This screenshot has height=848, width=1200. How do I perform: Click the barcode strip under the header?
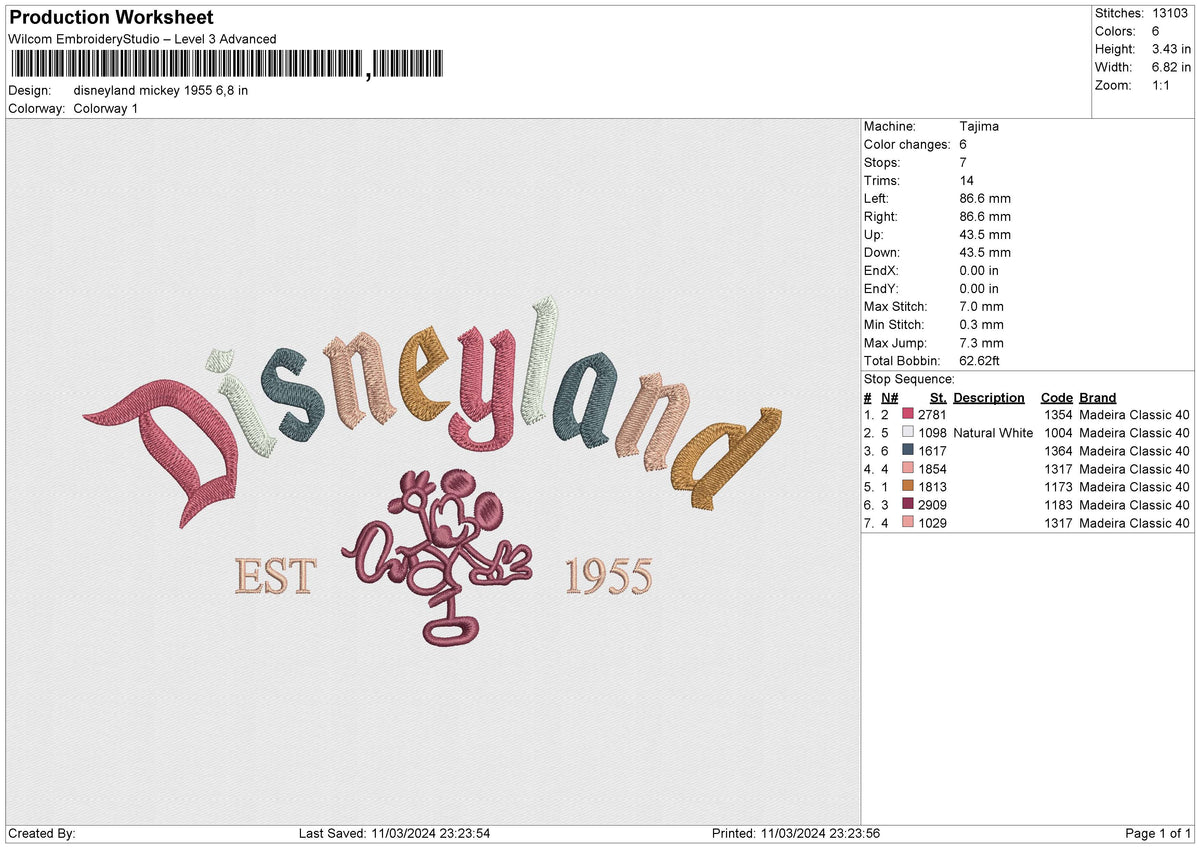[x=226, y=65]
